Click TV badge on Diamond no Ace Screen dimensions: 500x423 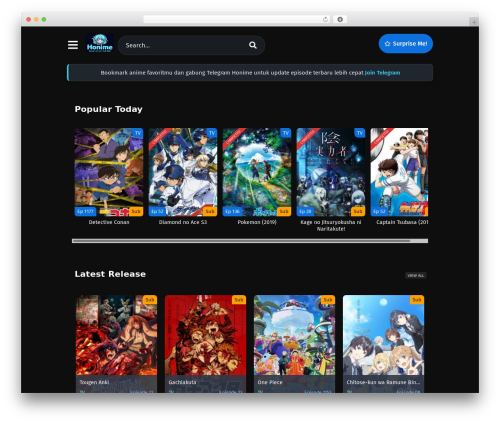[212, 133]
